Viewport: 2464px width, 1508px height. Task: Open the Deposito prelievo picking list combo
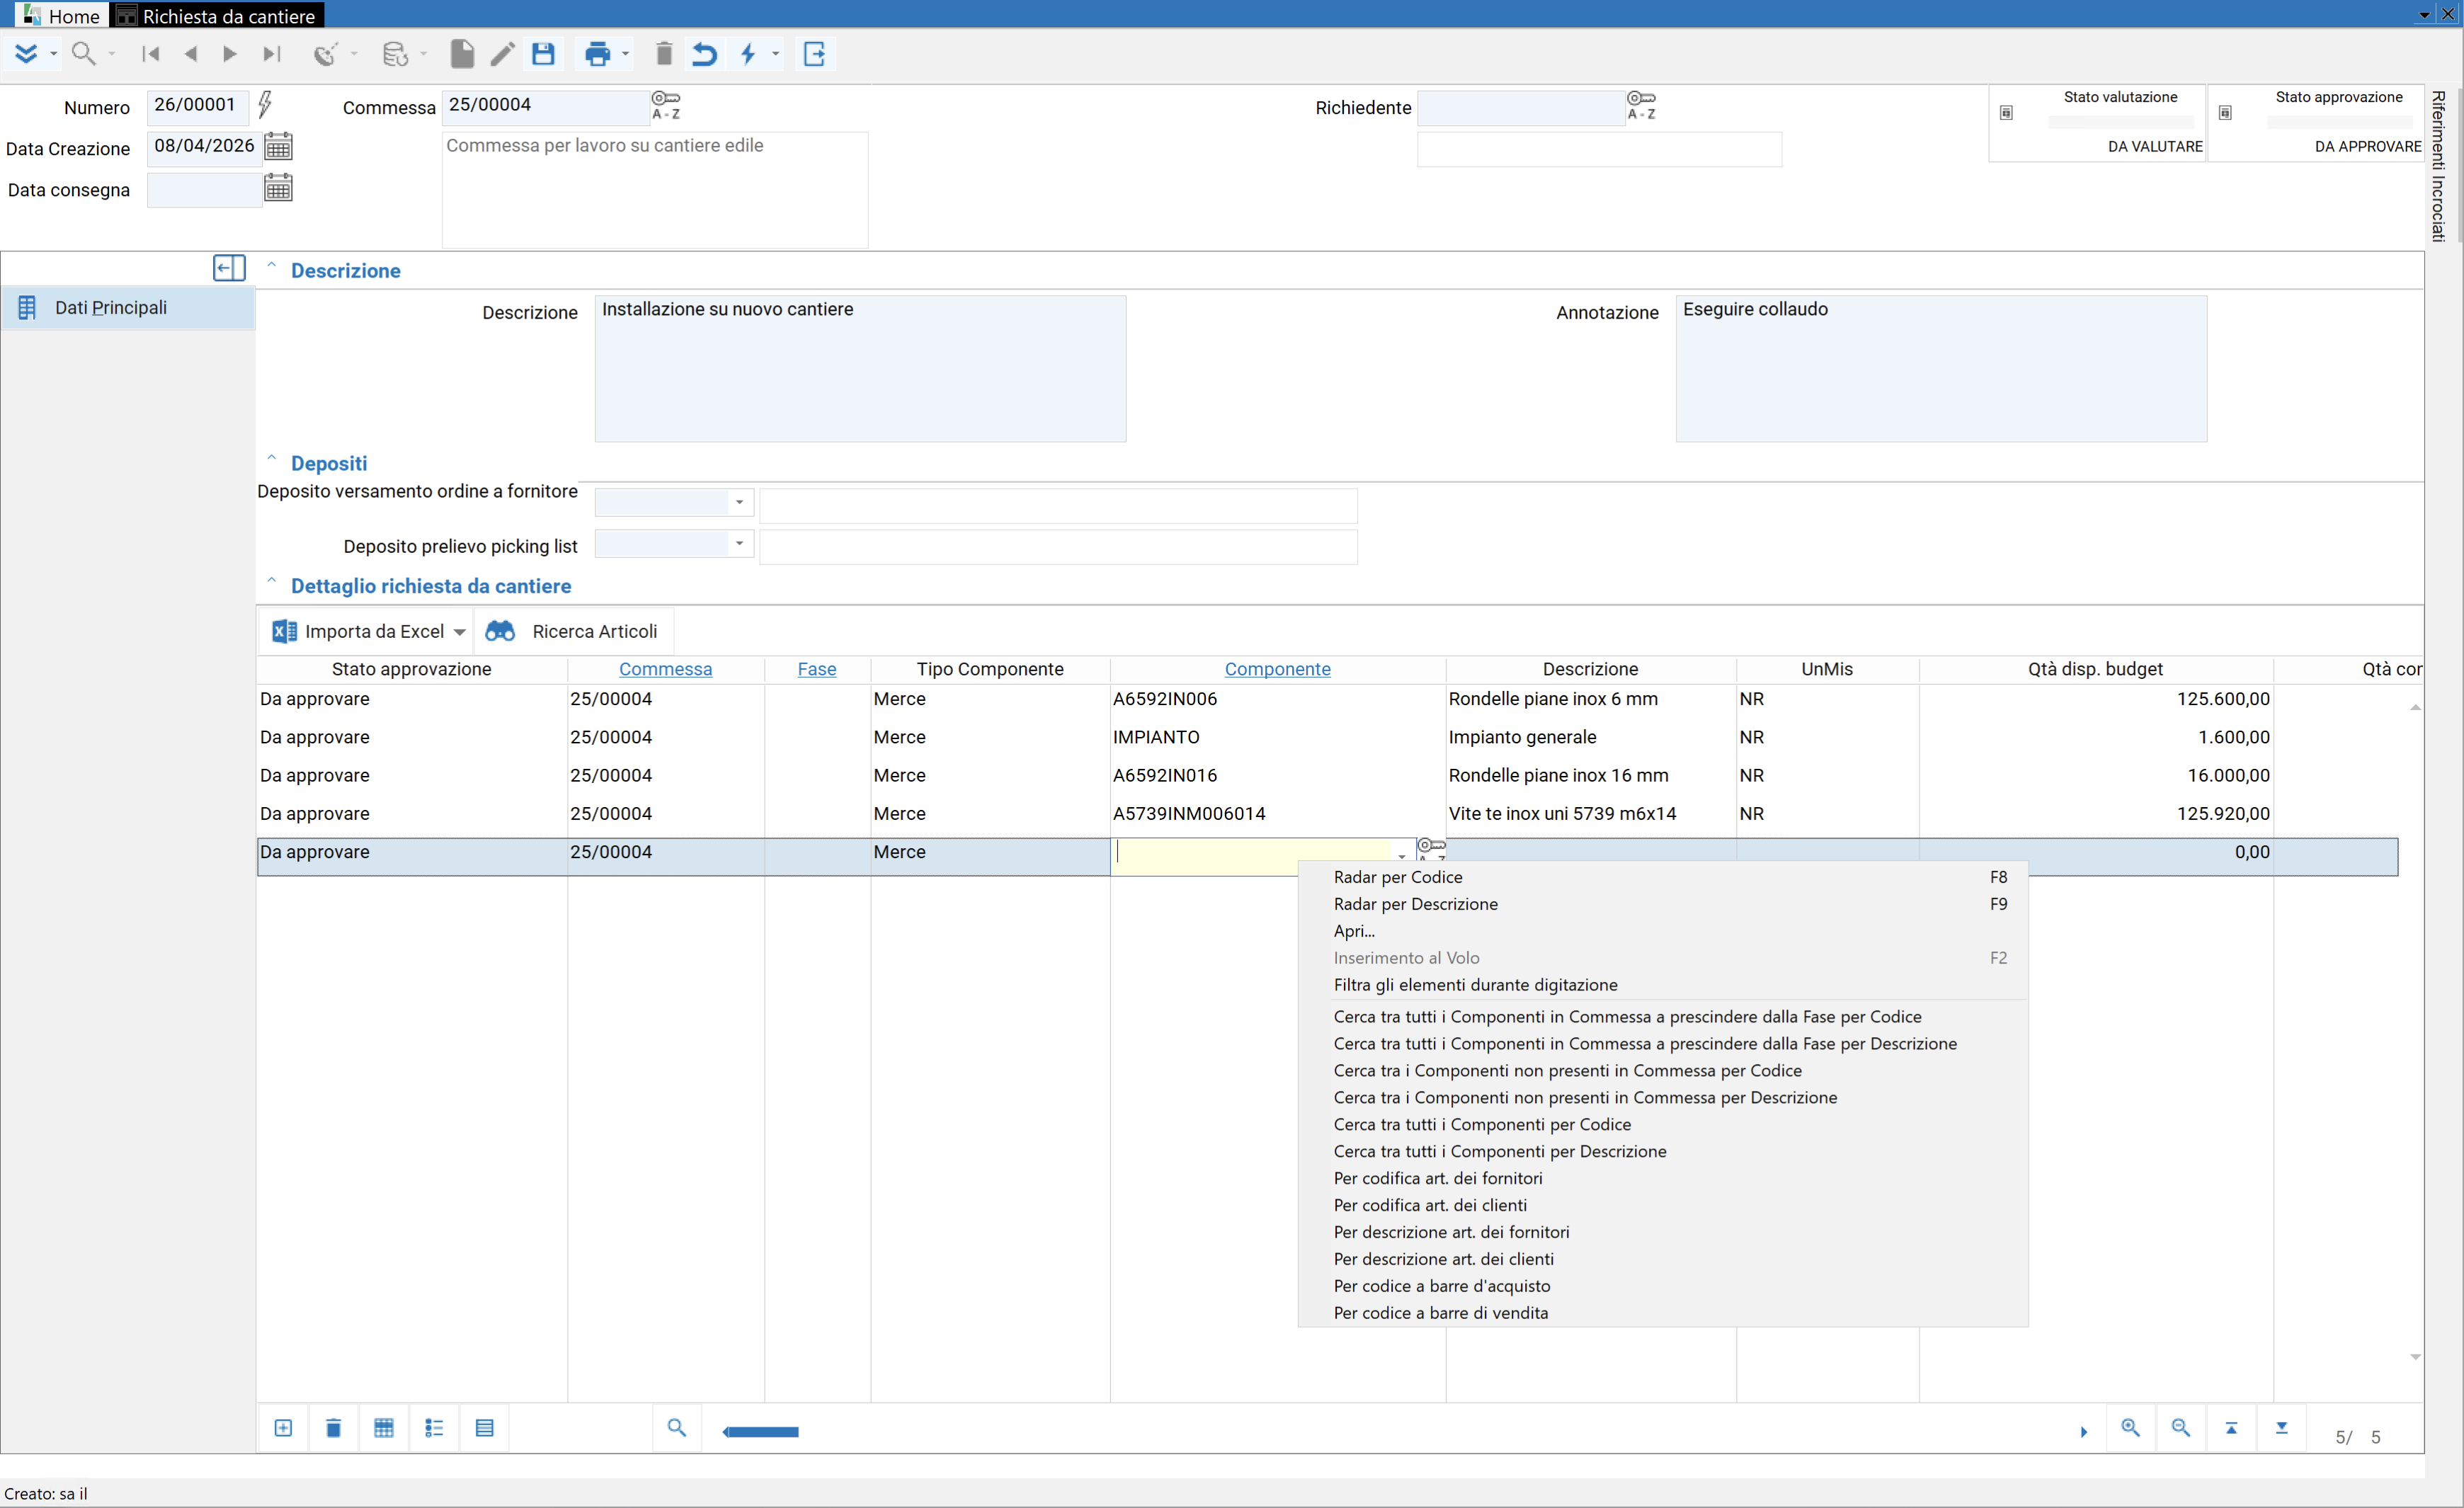(x=739, y=543)
